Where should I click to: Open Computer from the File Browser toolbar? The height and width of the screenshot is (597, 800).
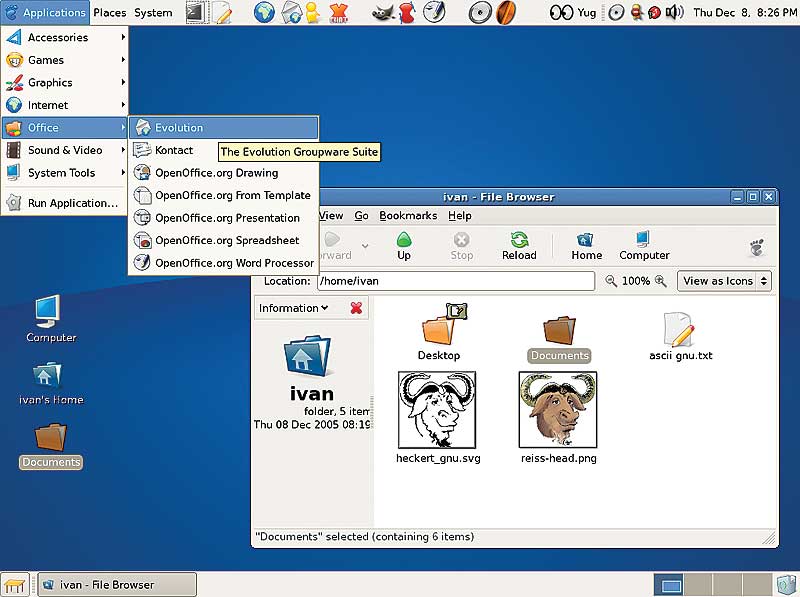[x=644, y=245]
